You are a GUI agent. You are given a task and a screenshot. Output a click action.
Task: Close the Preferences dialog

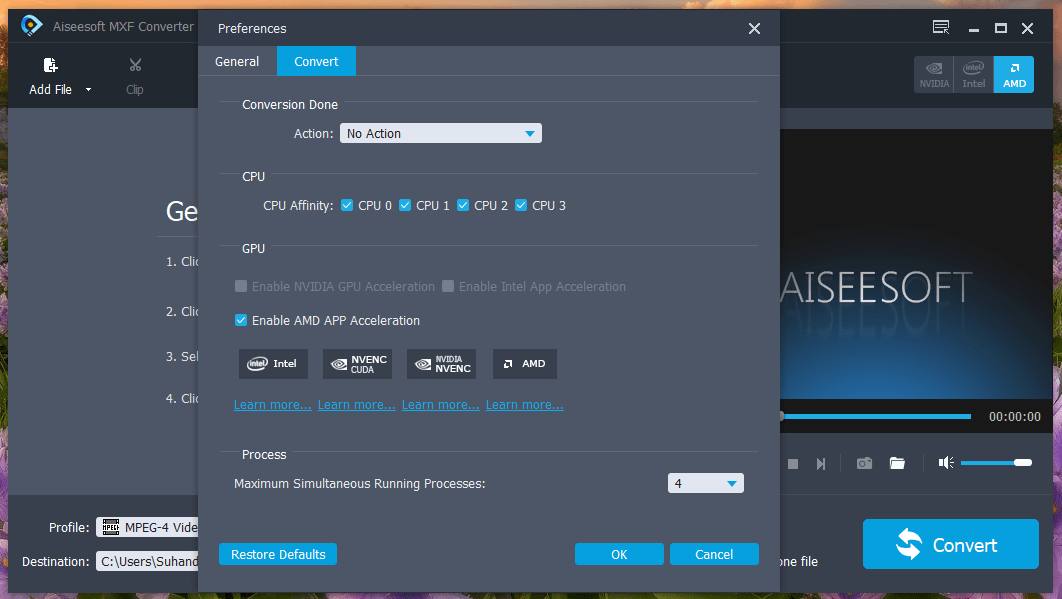[755, 28]
